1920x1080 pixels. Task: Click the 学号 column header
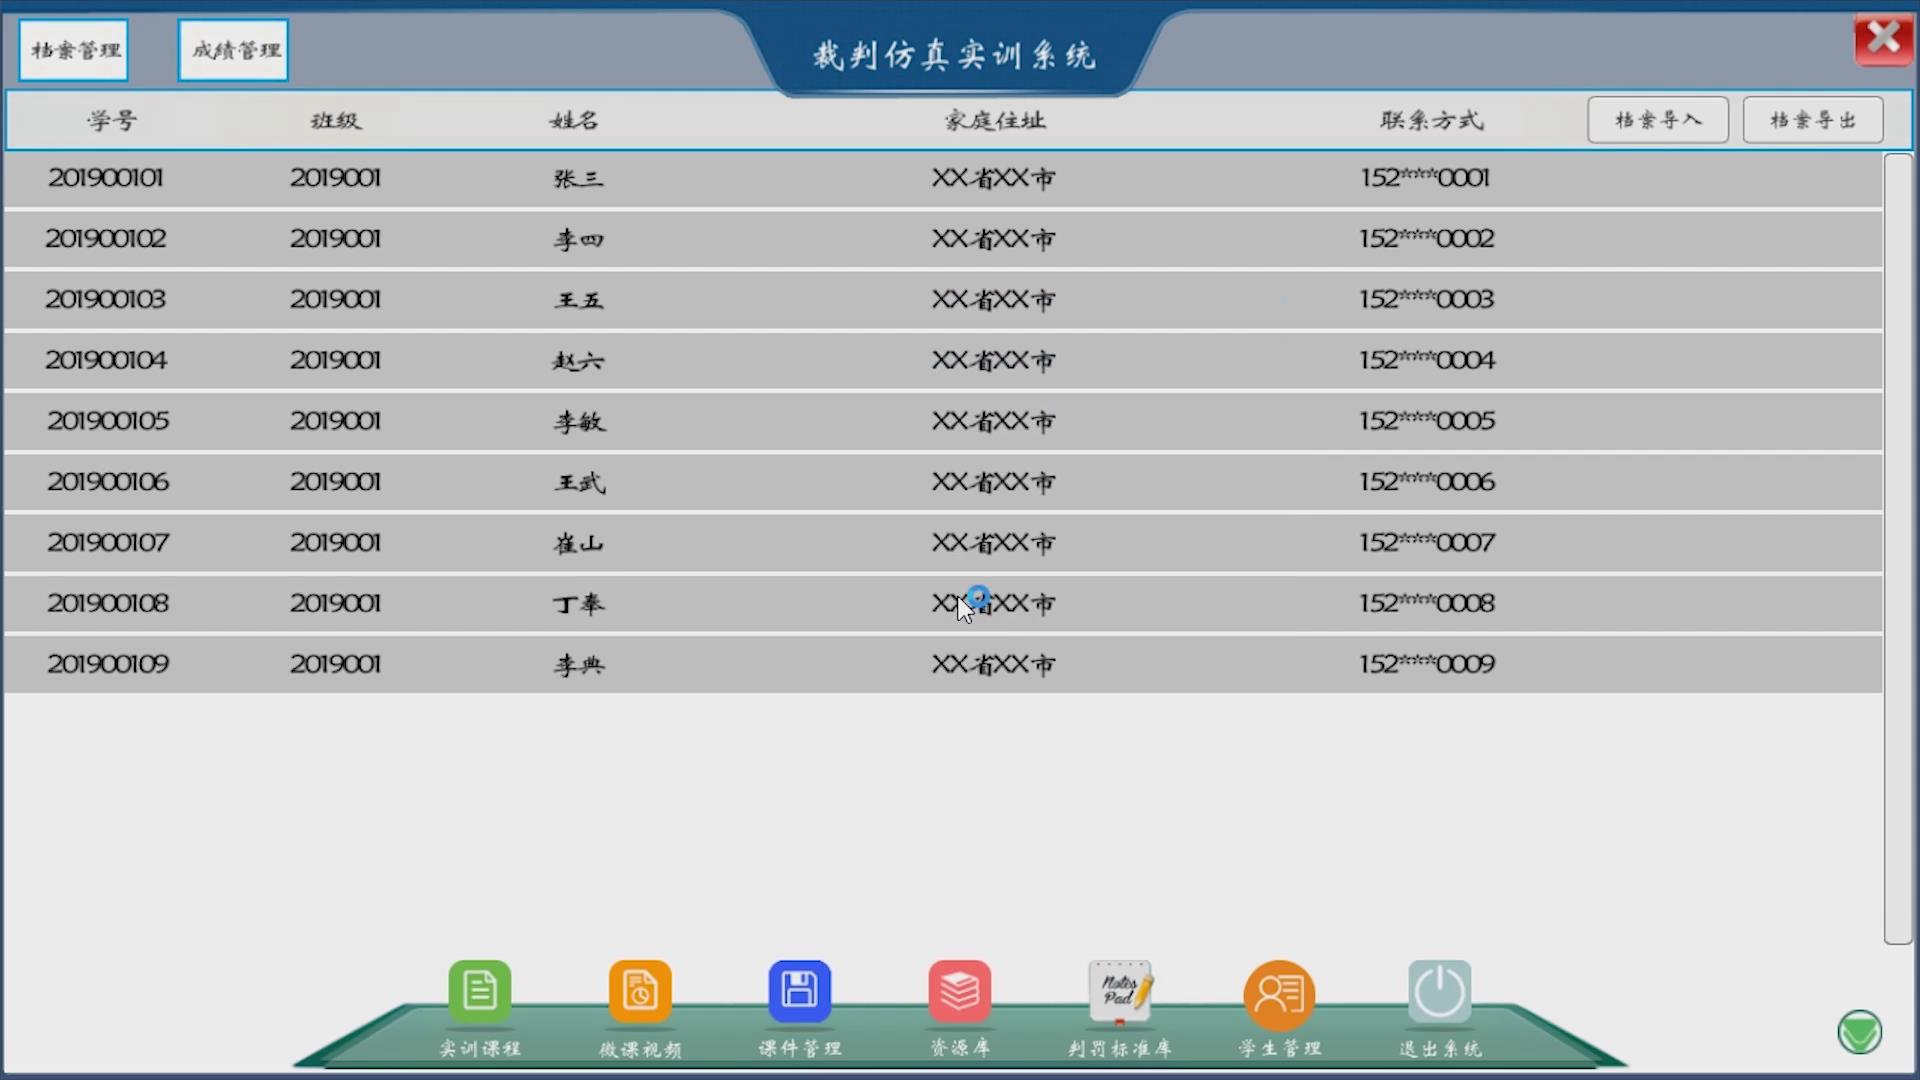tap(111, 121)
